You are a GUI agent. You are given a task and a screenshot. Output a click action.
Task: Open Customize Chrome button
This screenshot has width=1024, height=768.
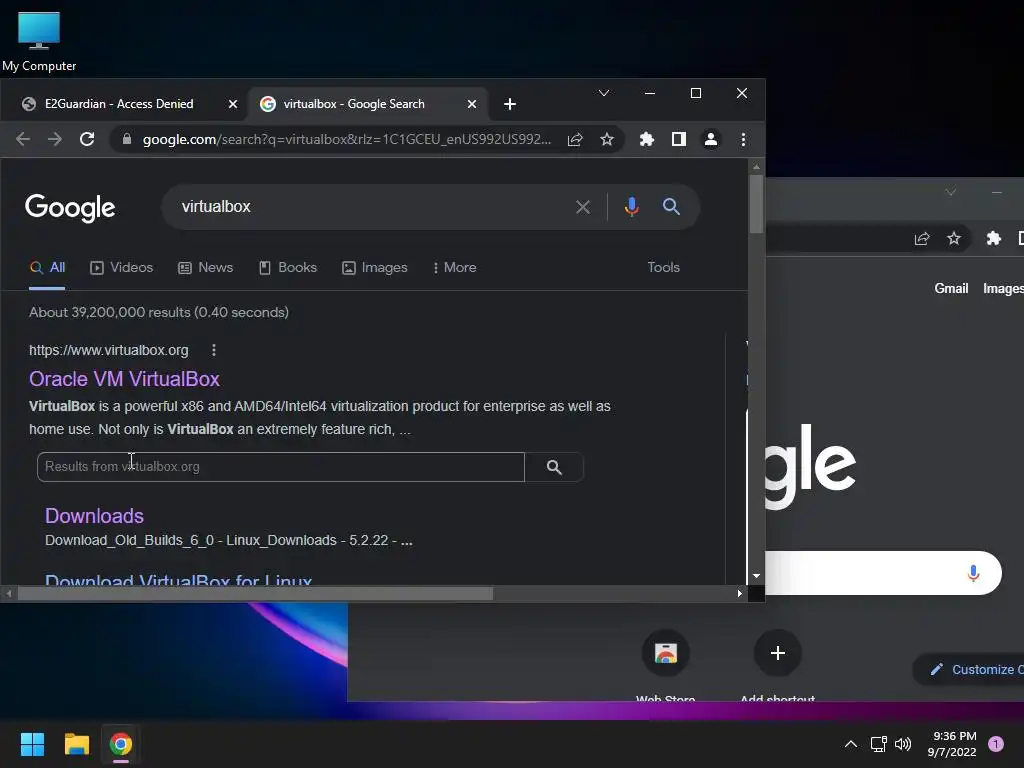click(970, 669)
